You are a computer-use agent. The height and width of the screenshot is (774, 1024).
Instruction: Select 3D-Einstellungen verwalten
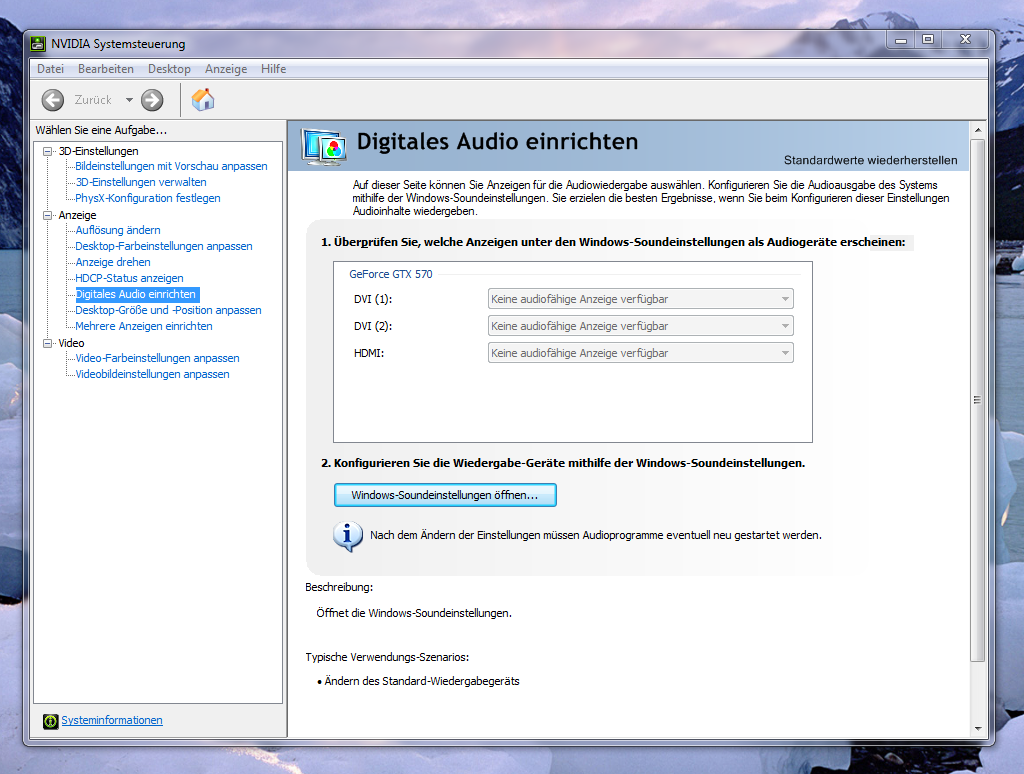tap(141, 182)
